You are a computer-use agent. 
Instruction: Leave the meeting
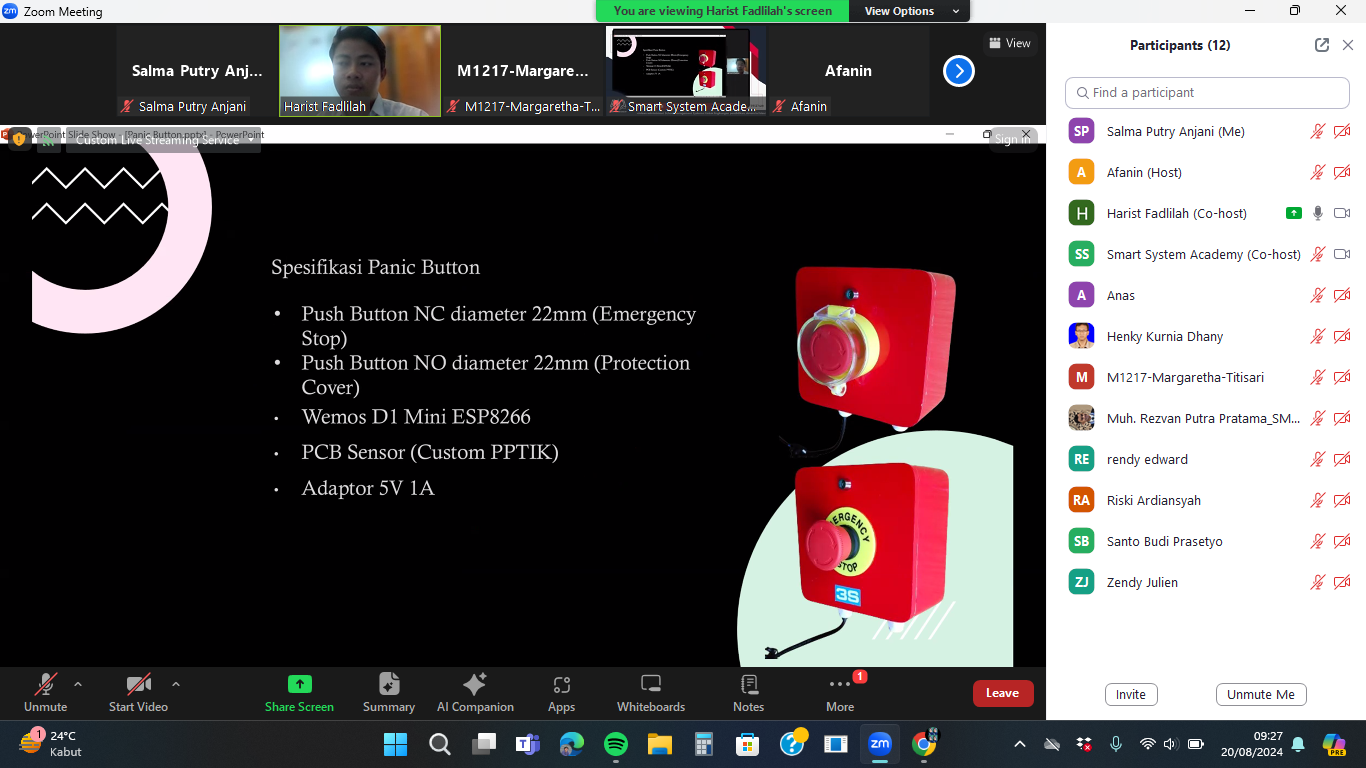(1003, 693)
